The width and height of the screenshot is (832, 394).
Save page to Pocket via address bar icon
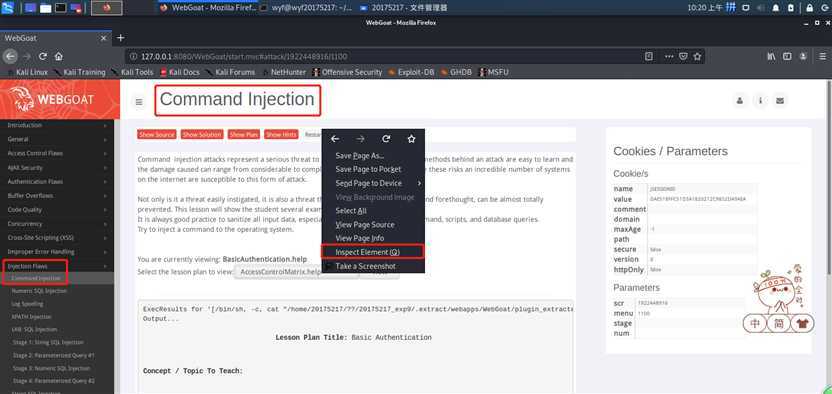(684, 56)
